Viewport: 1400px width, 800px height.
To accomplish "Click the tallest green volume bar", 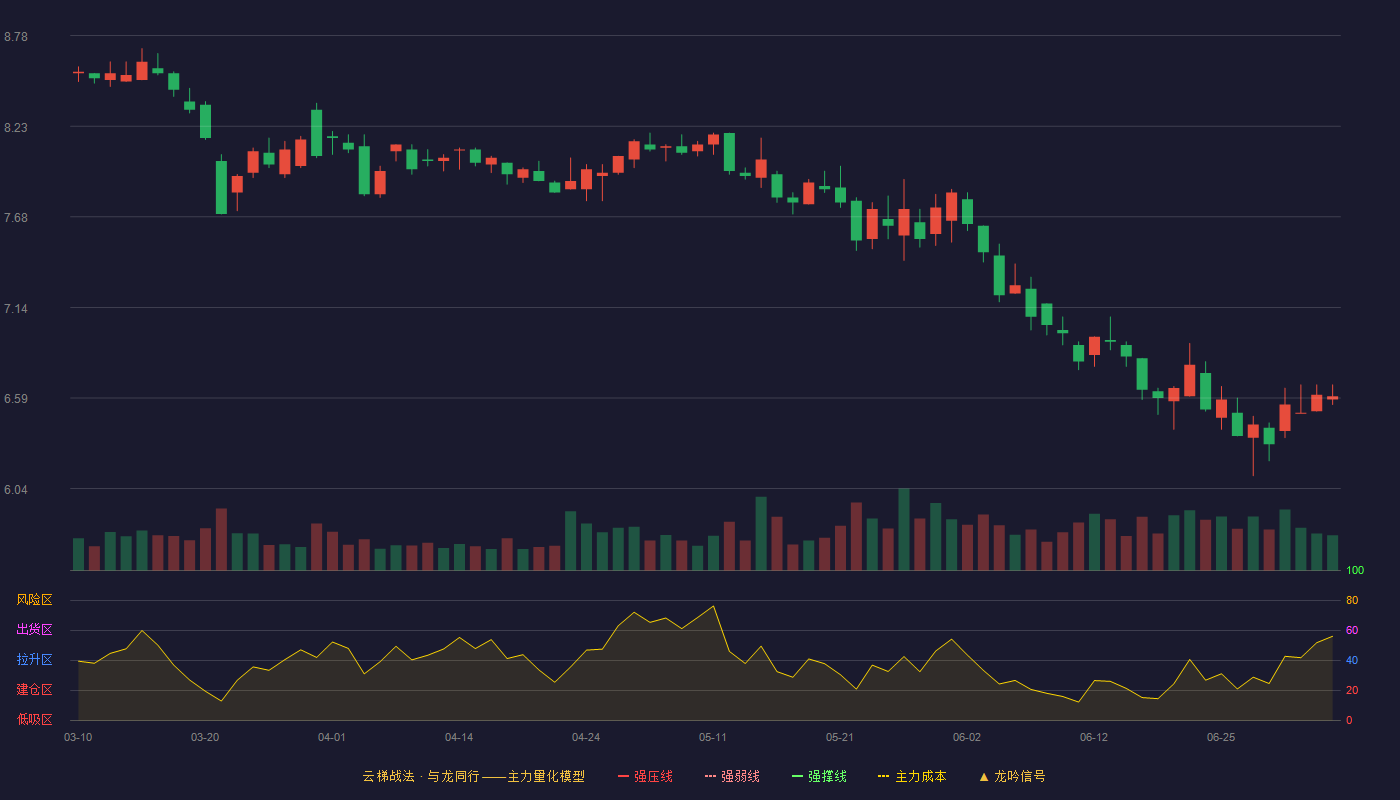I will (x=904, y=529).
